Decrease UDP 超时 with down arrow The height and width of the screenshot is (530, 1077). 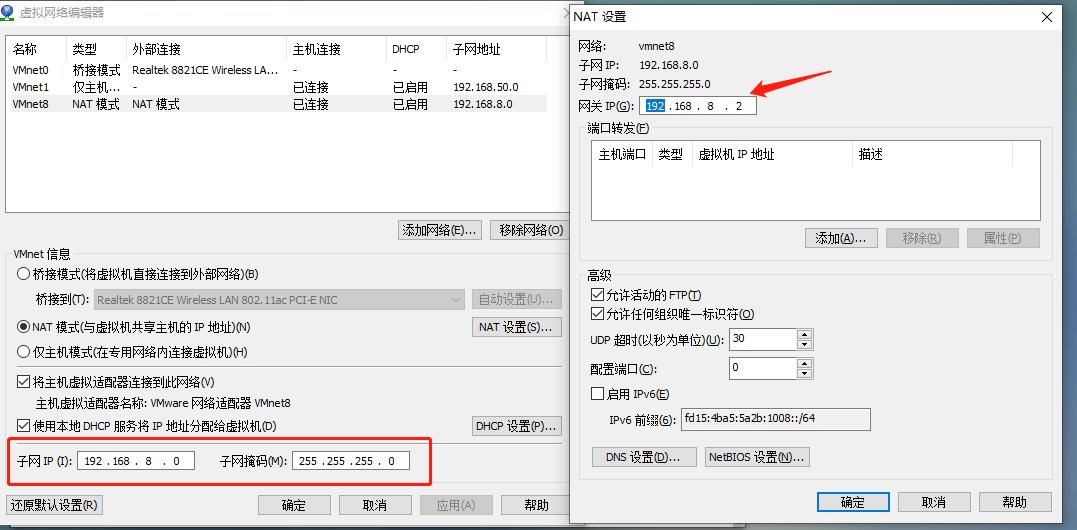click(804, 345)
